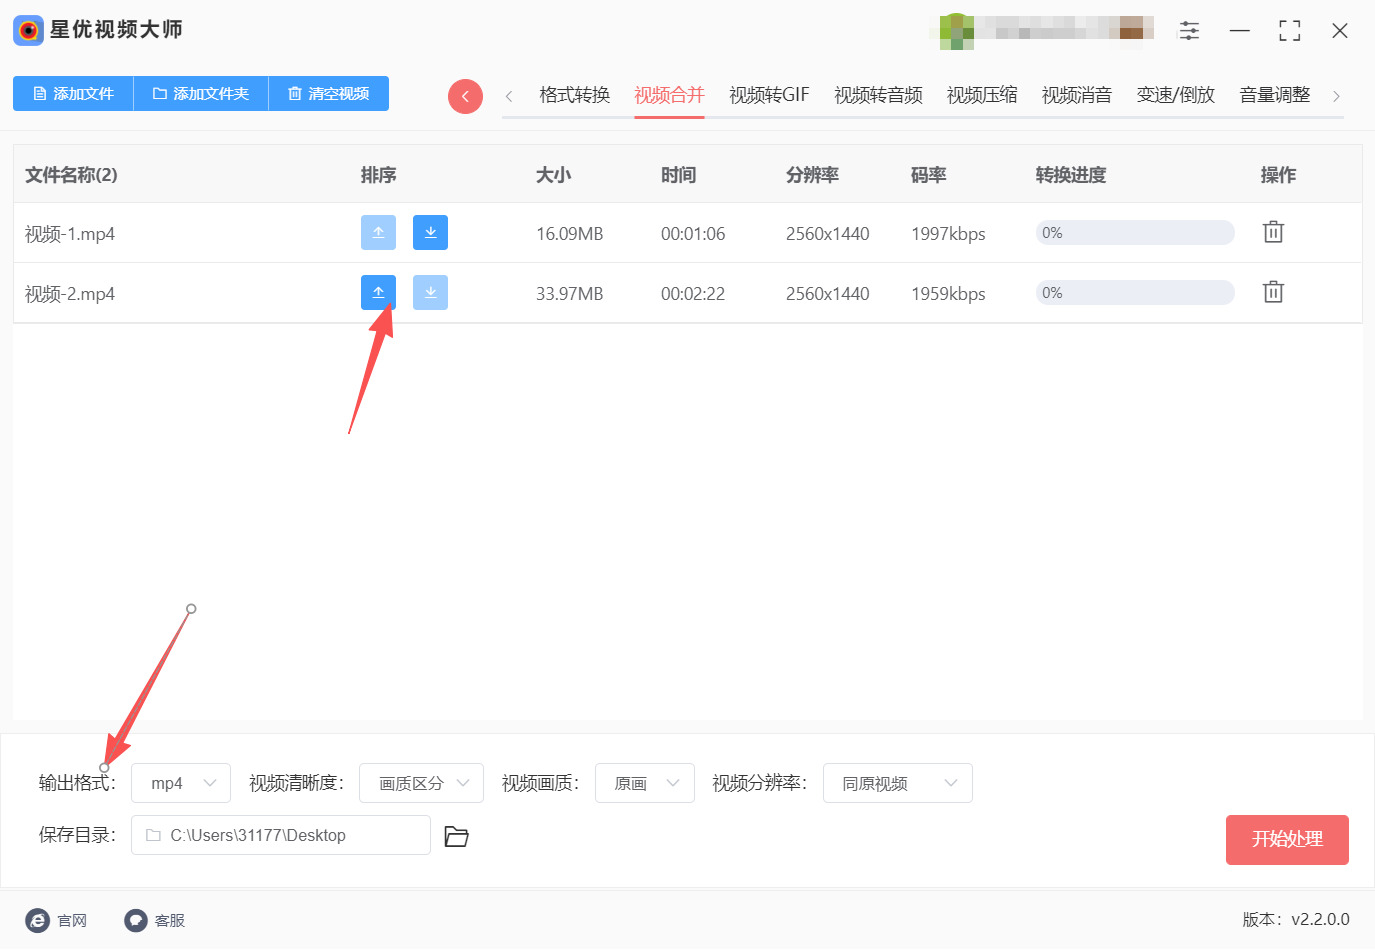
Task: Click the 1997kbps bitrate cell
Action: (x=948, y=234)
